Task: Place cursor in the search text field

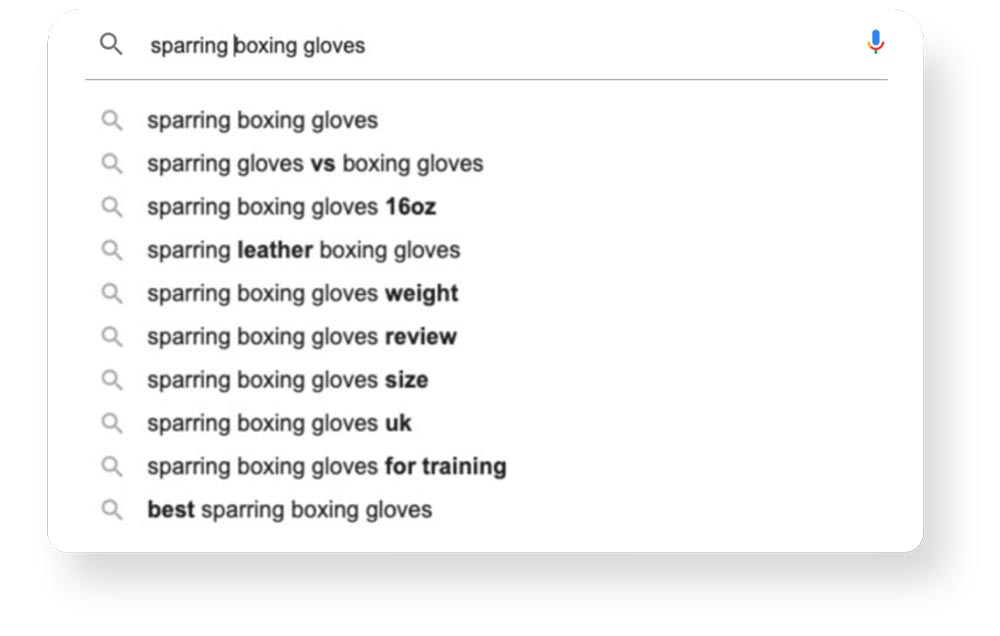Action: coord(400,44)
